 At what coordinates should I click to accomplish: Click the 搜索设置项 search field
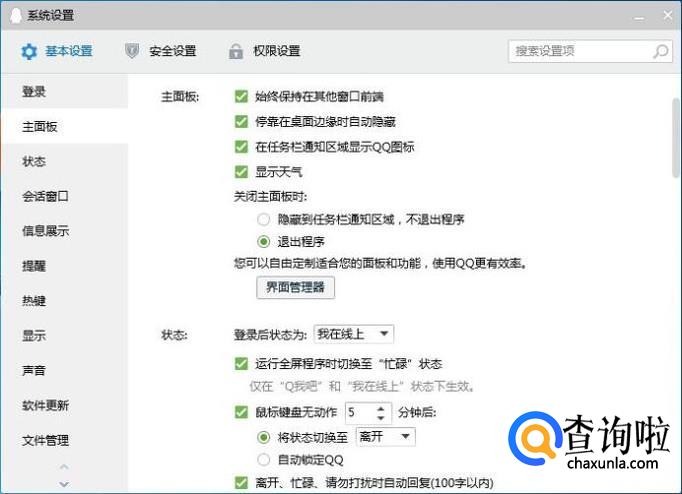tap(580, 51)
